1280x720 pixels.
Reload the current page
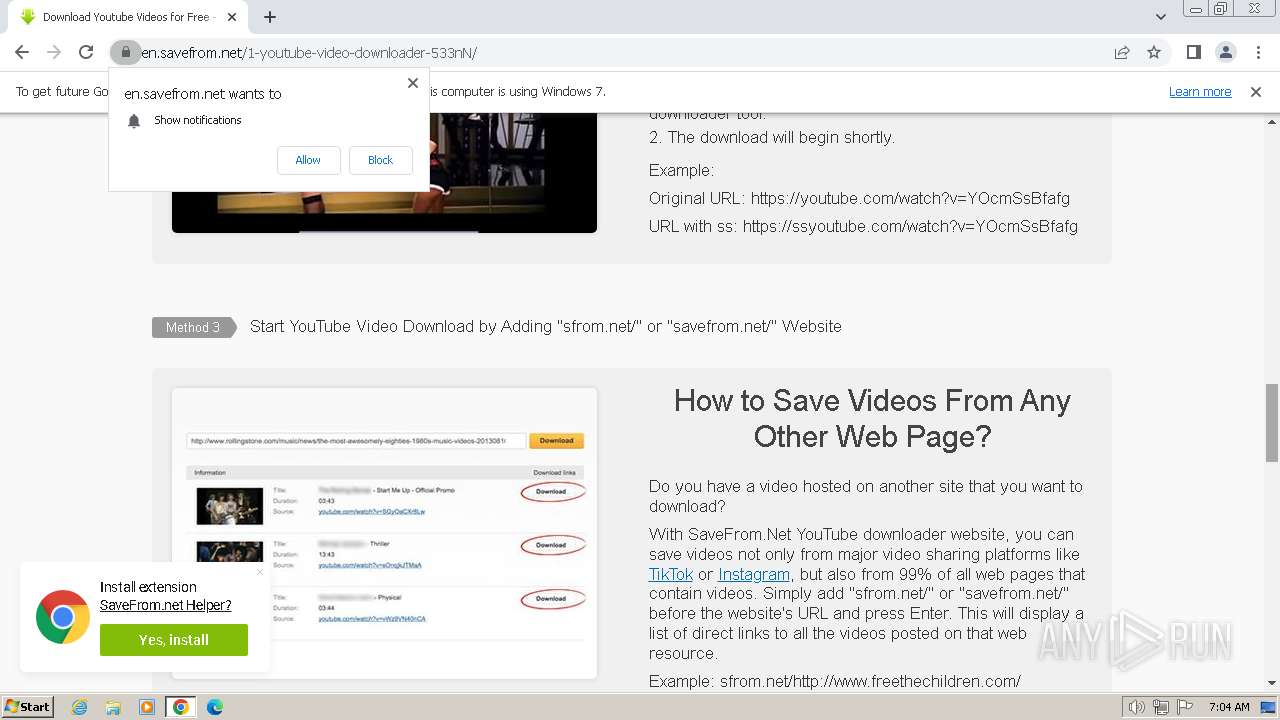point(86,52)
